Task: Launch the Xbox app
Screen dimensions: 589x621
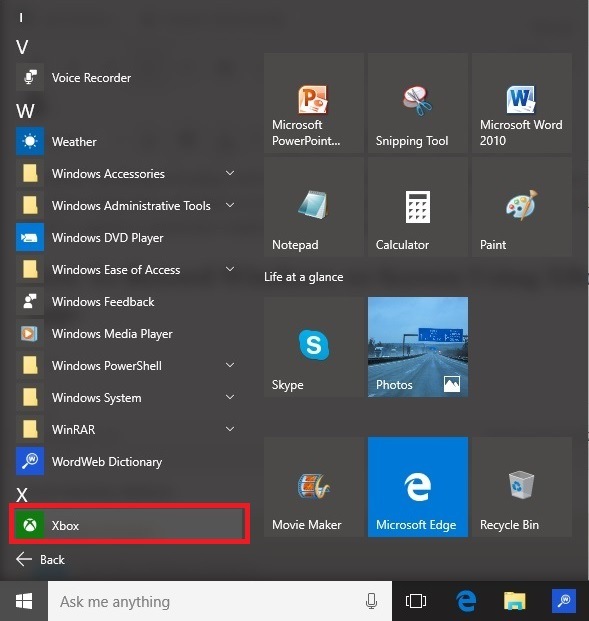Action: (x=129, y=525)
